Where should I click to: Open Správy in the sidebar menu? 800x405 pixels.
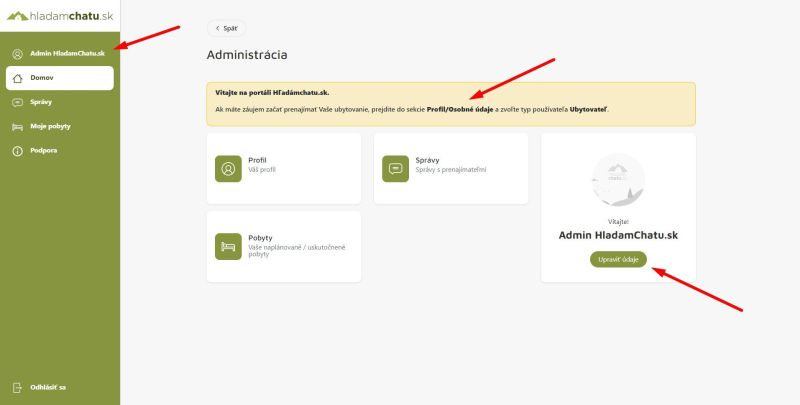click(60, 102)
